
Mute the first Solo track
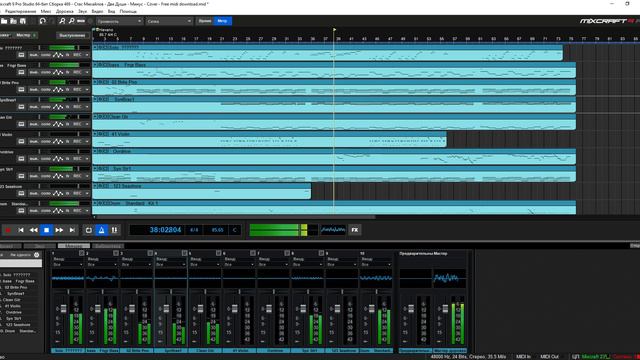34,55
